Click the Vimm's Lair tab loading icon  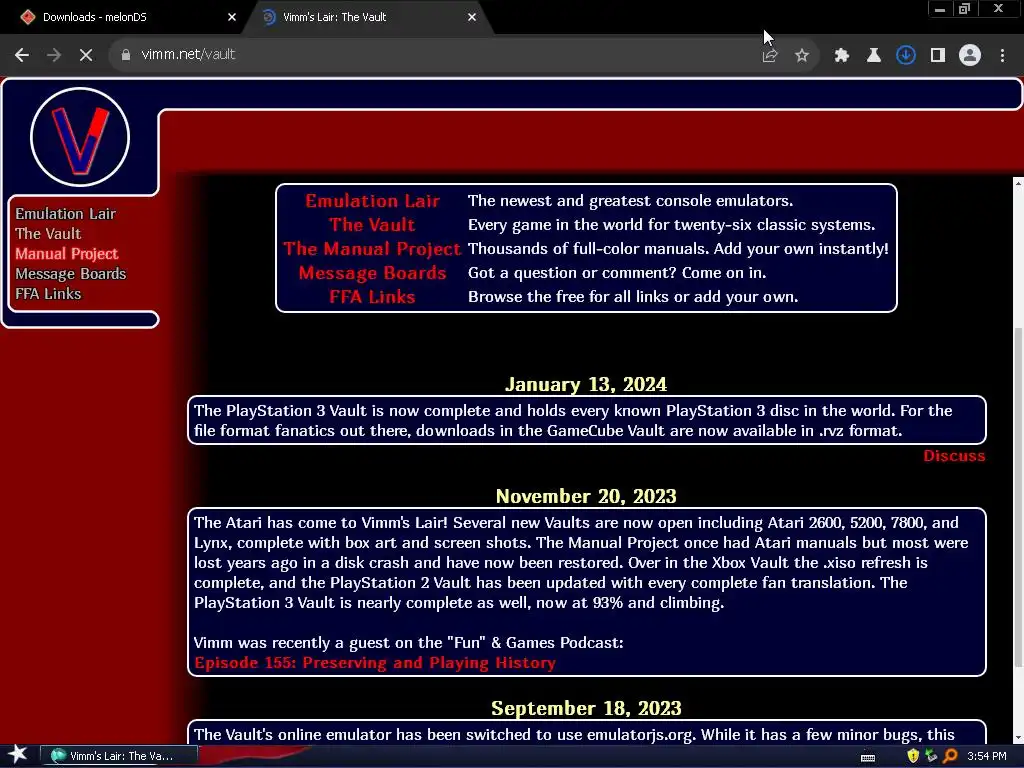[x=268, y=17]
